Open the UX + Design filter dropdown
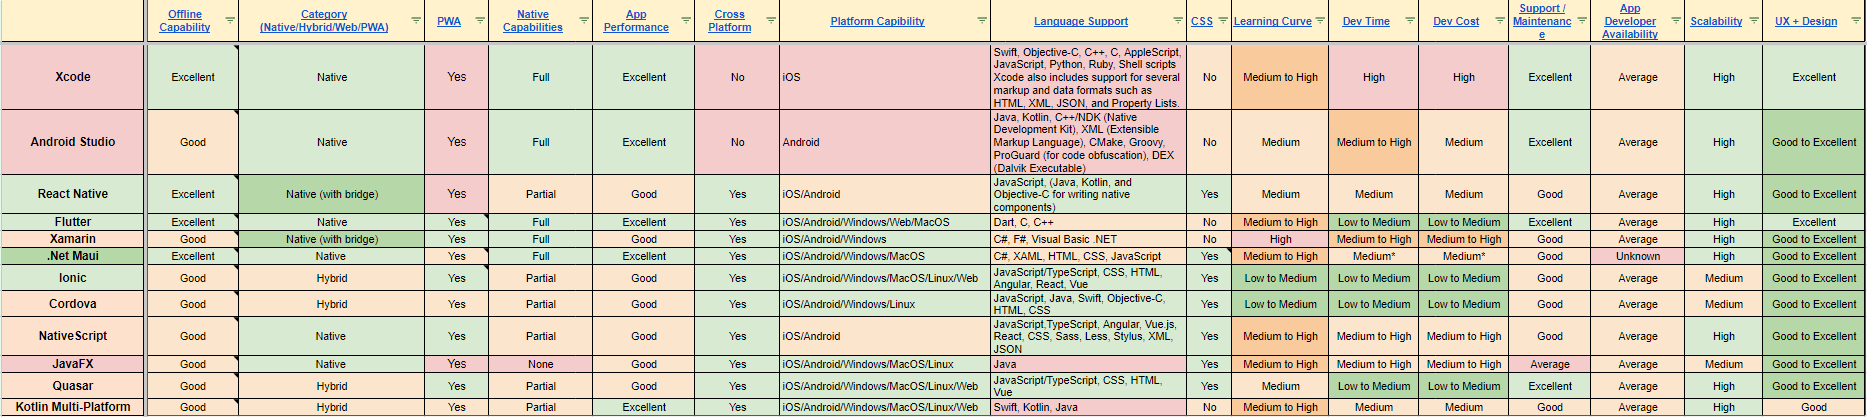 coord(1855,21)
